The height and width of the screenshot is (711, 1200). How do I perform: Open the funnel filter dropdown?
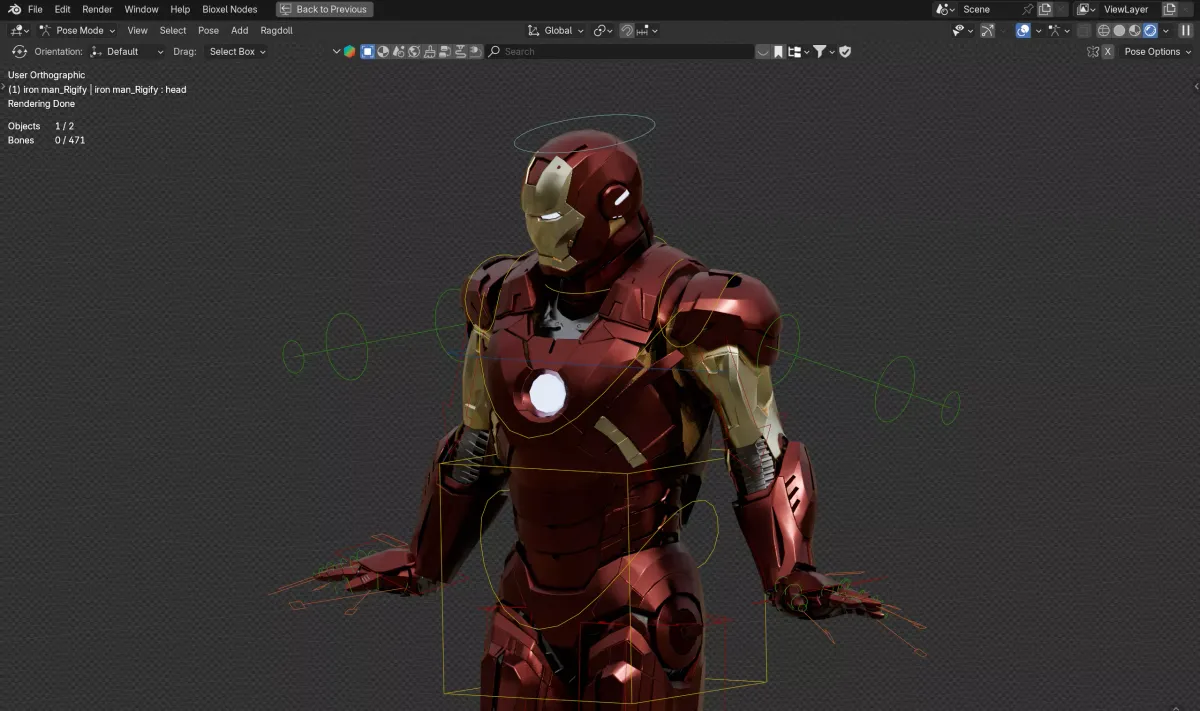coord(824,51)
